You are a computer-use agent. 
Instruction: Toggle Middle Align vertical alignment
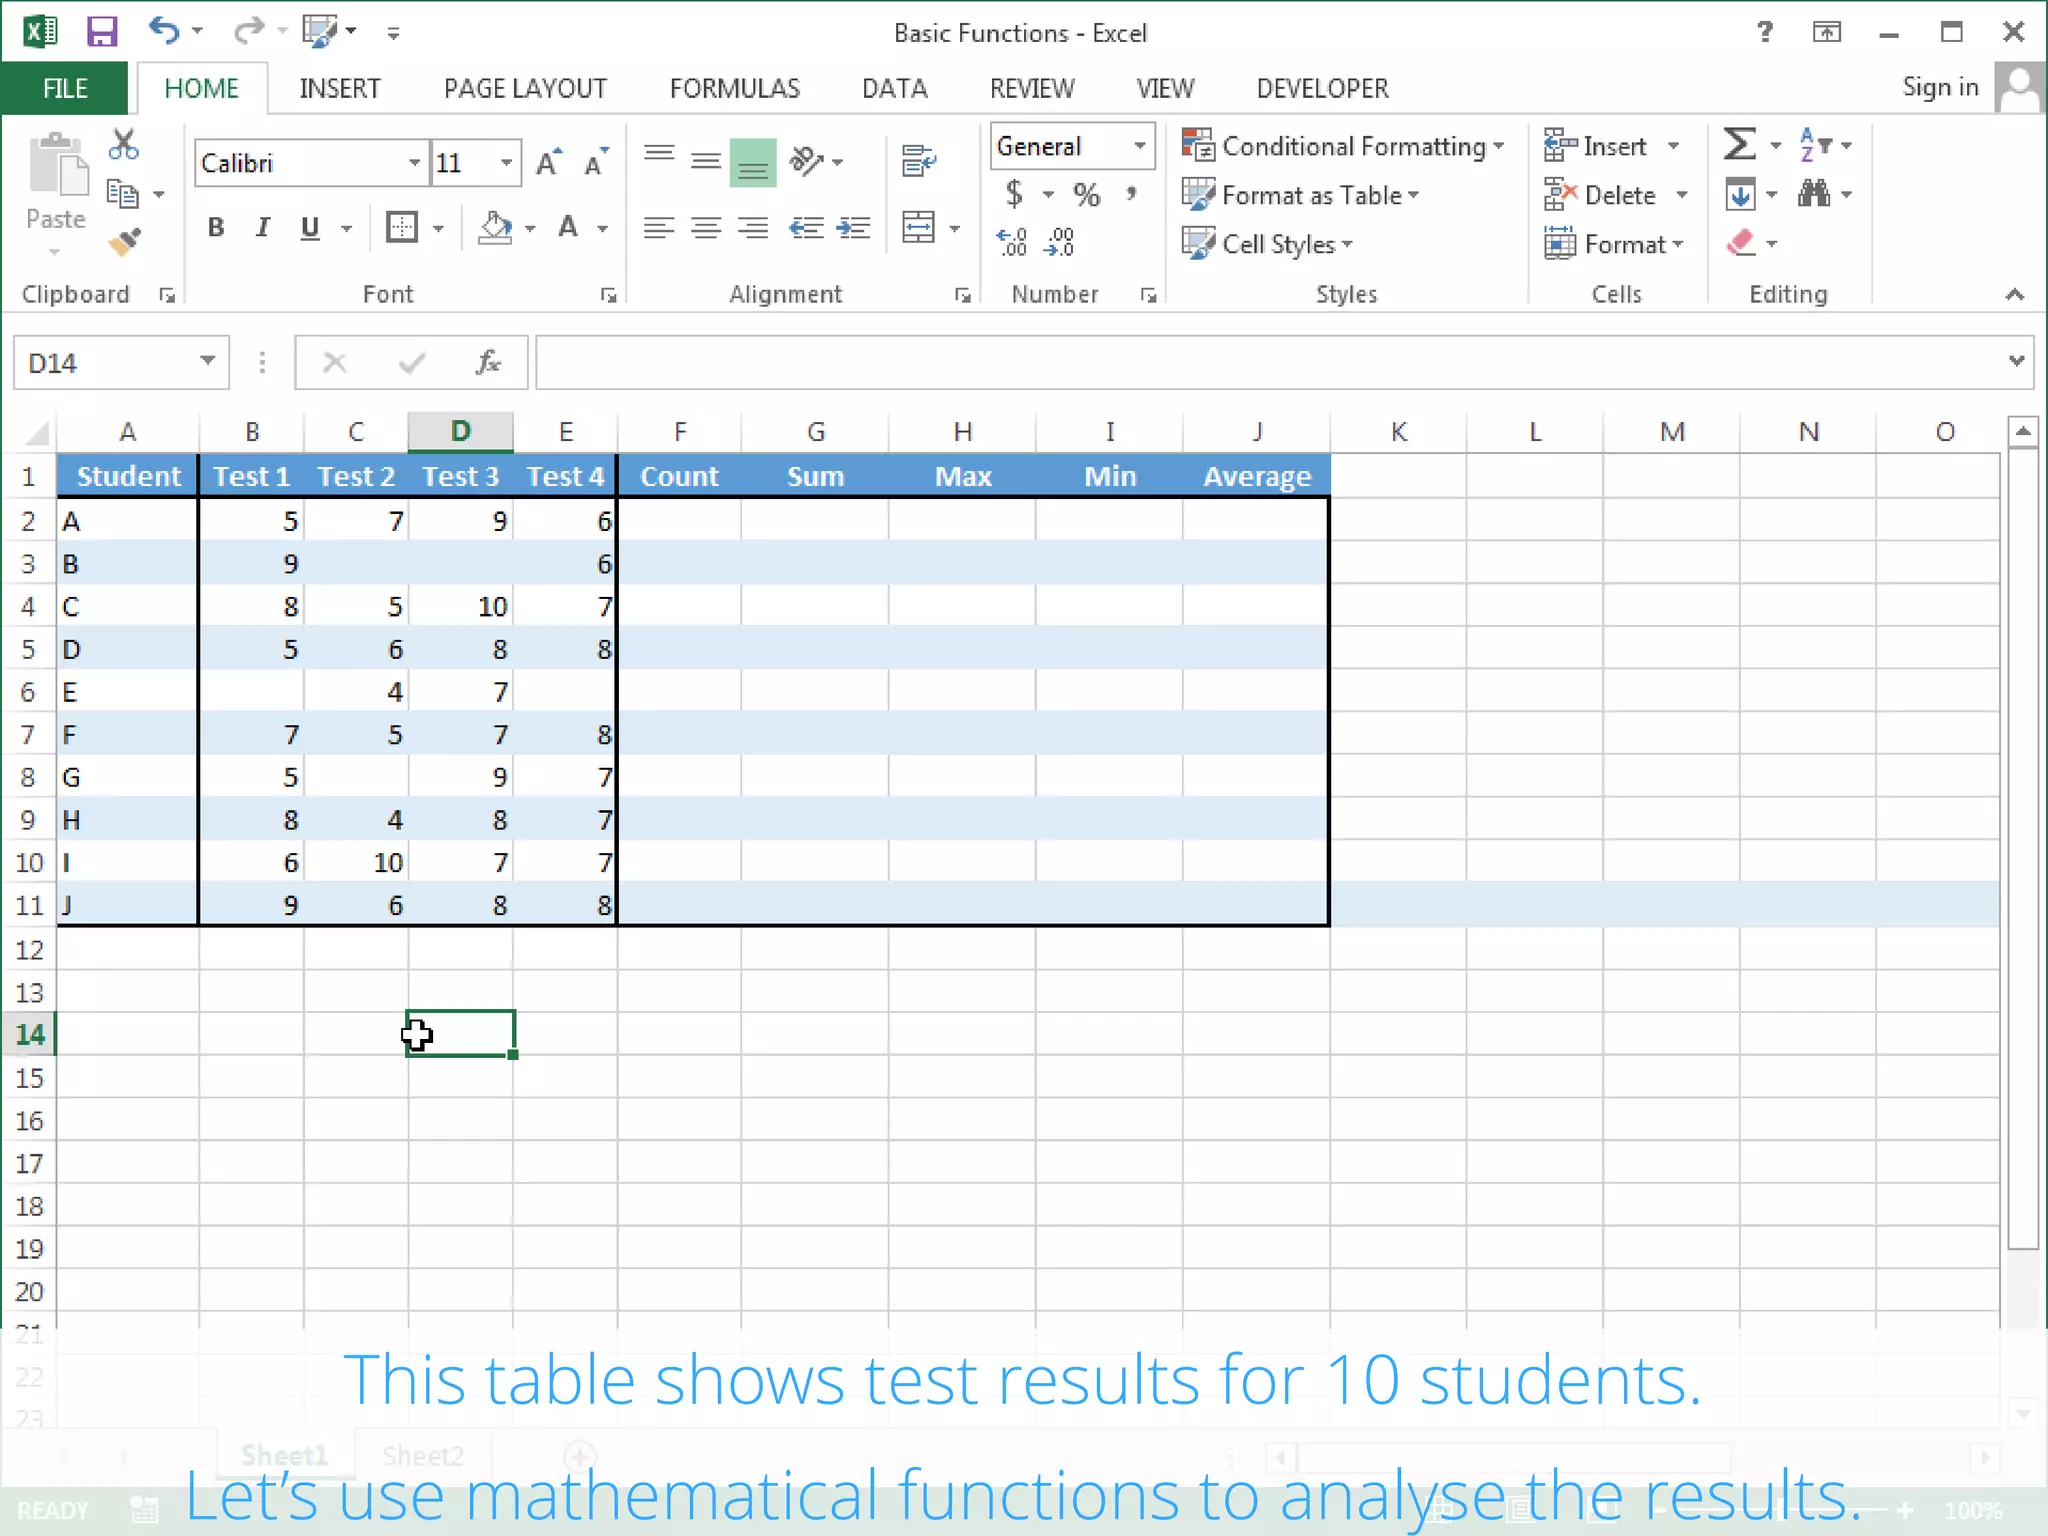click(x=706, y=161)
